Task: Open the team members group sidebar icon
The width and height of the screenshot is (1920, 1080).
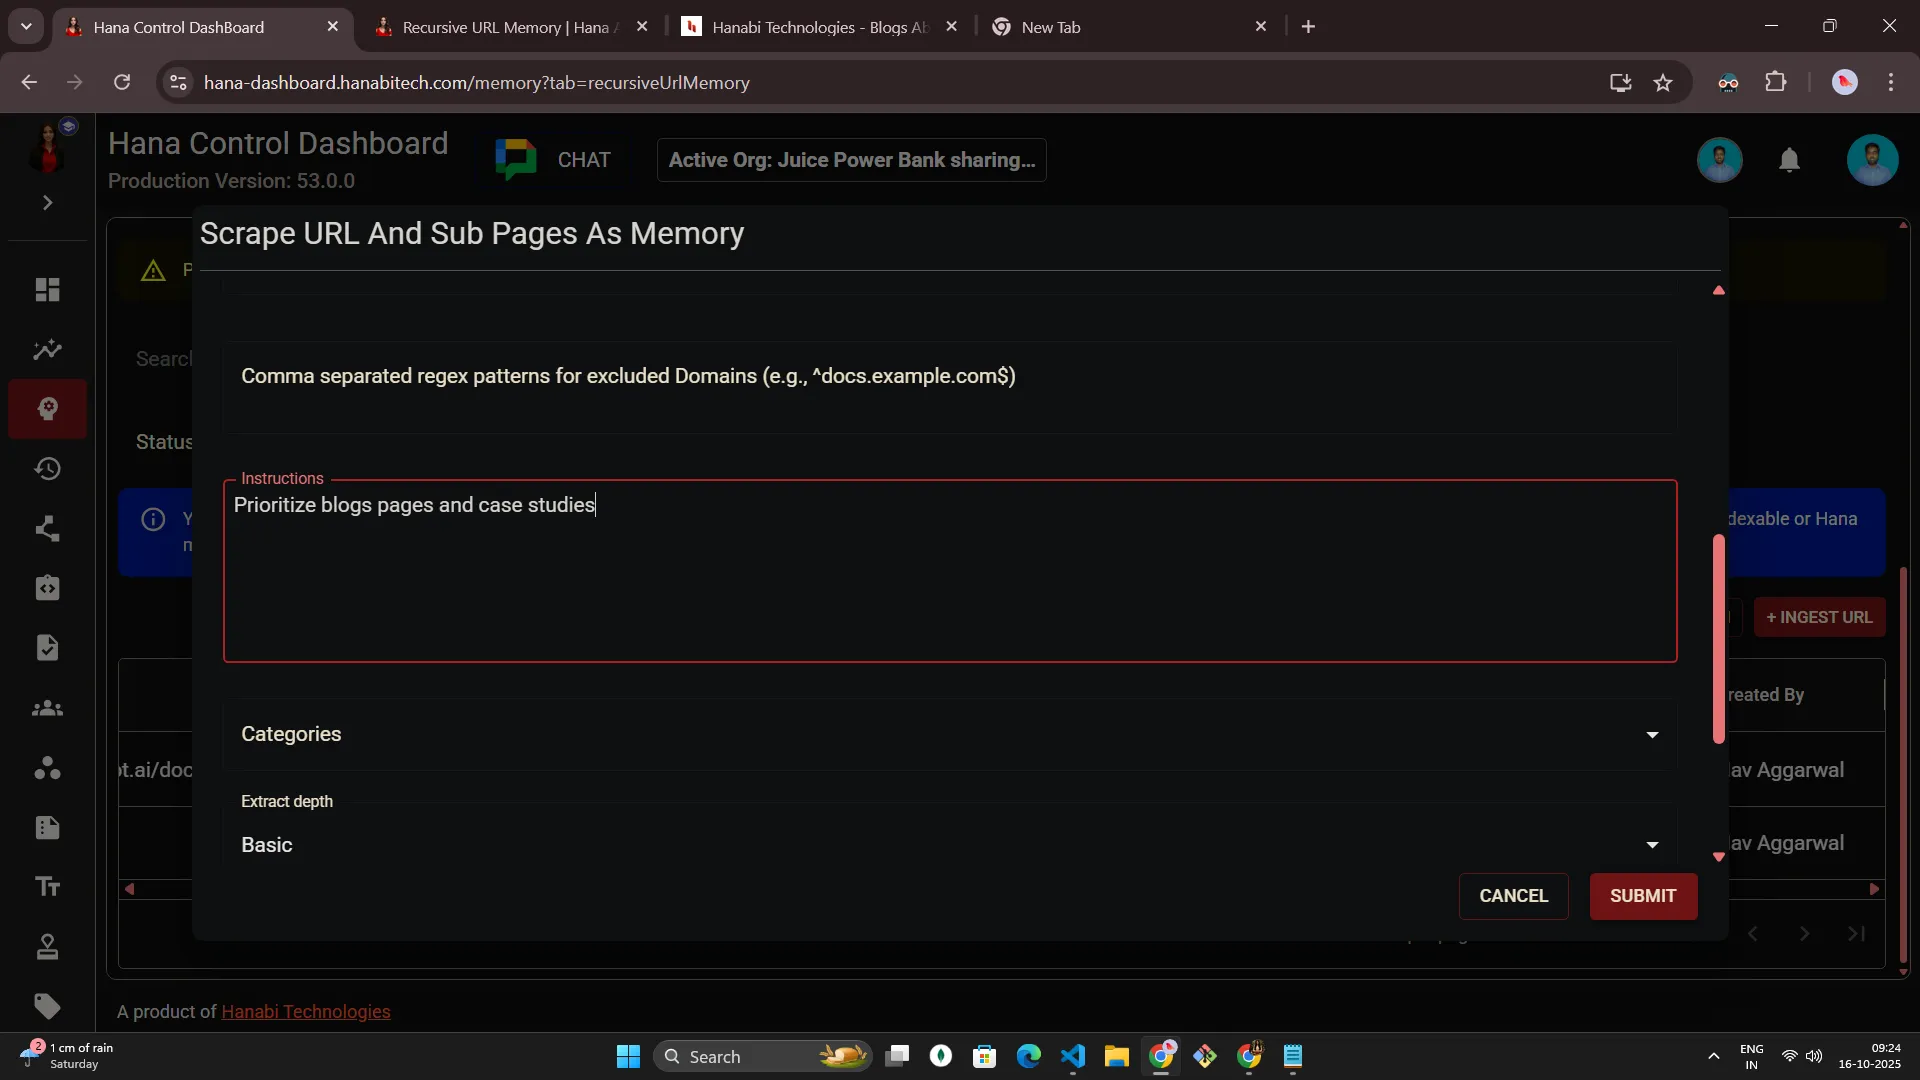Action: [47, 709]
